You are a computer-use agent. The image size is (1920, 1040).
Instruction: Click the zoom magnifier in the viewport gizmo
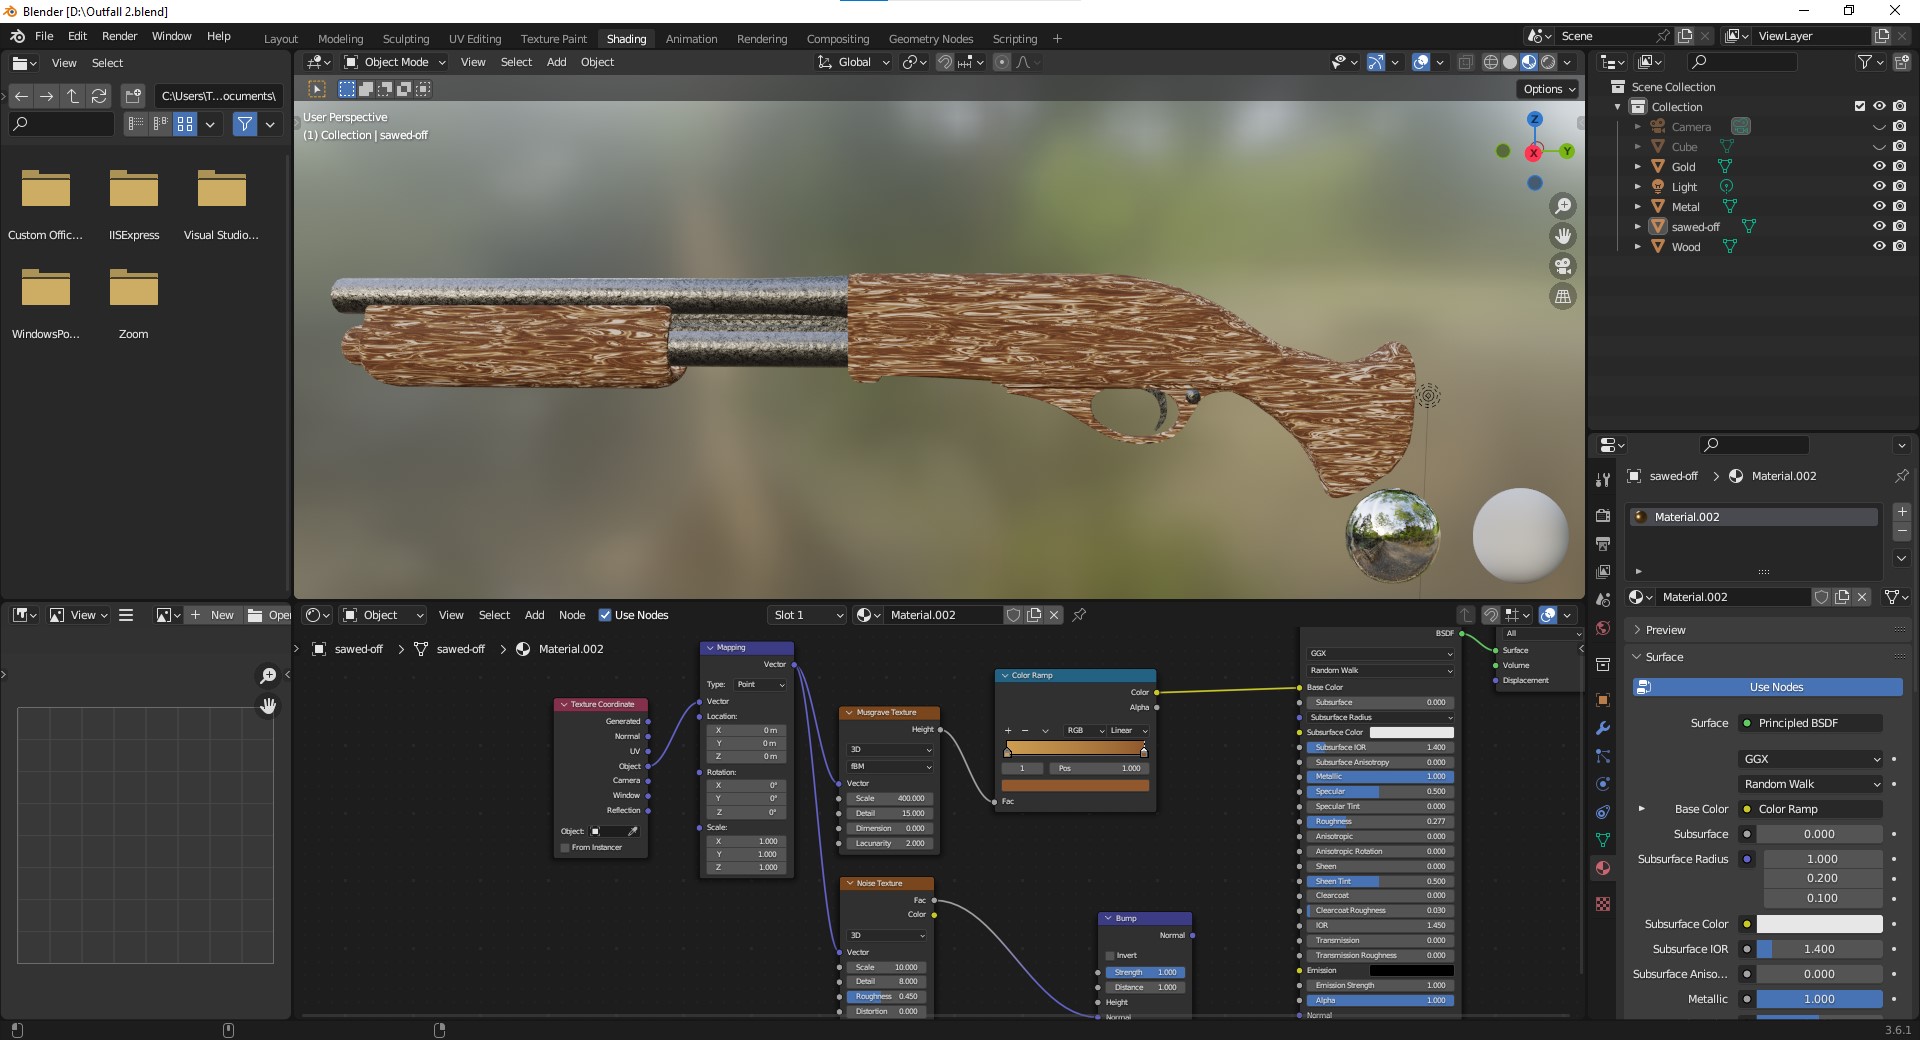[x=1564, y=205]
